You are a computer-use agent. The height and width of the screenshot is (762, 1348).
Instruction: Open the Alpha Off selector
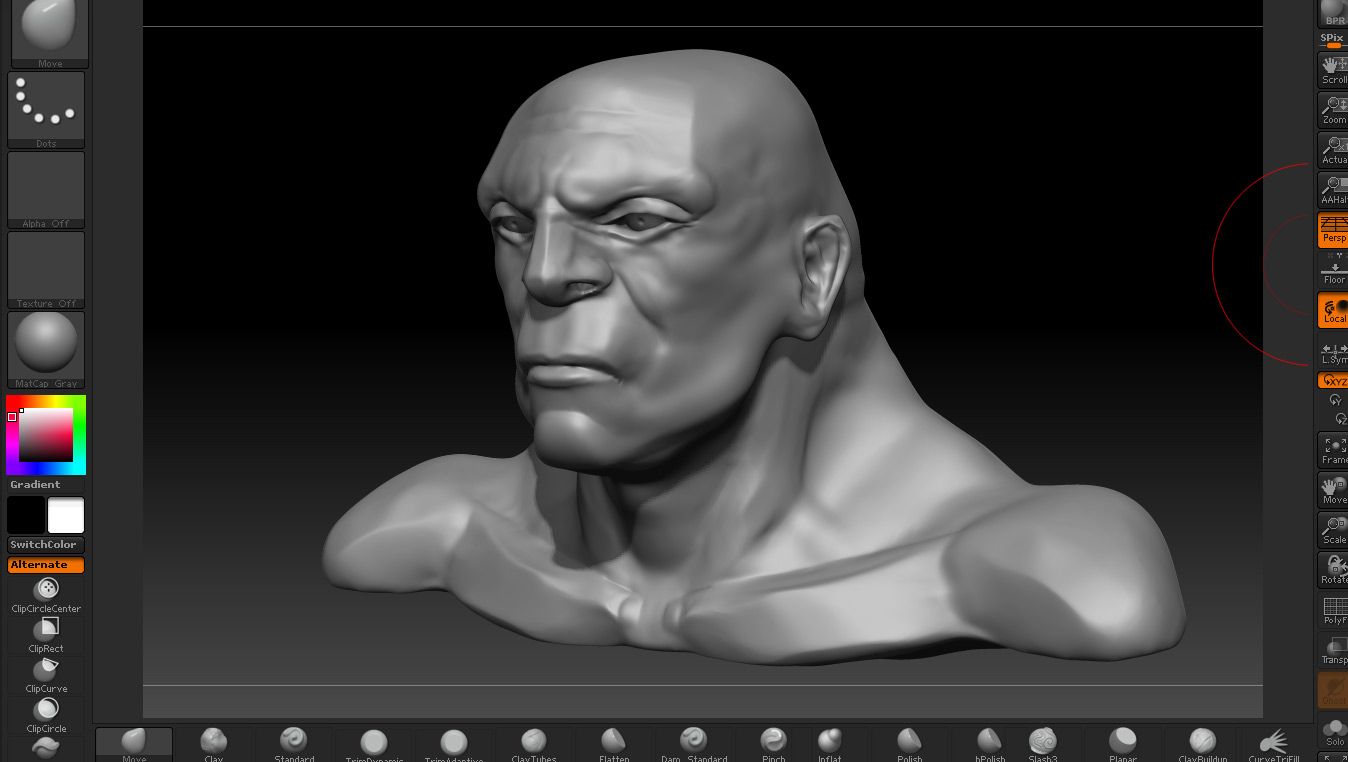(x=46, y=190)
